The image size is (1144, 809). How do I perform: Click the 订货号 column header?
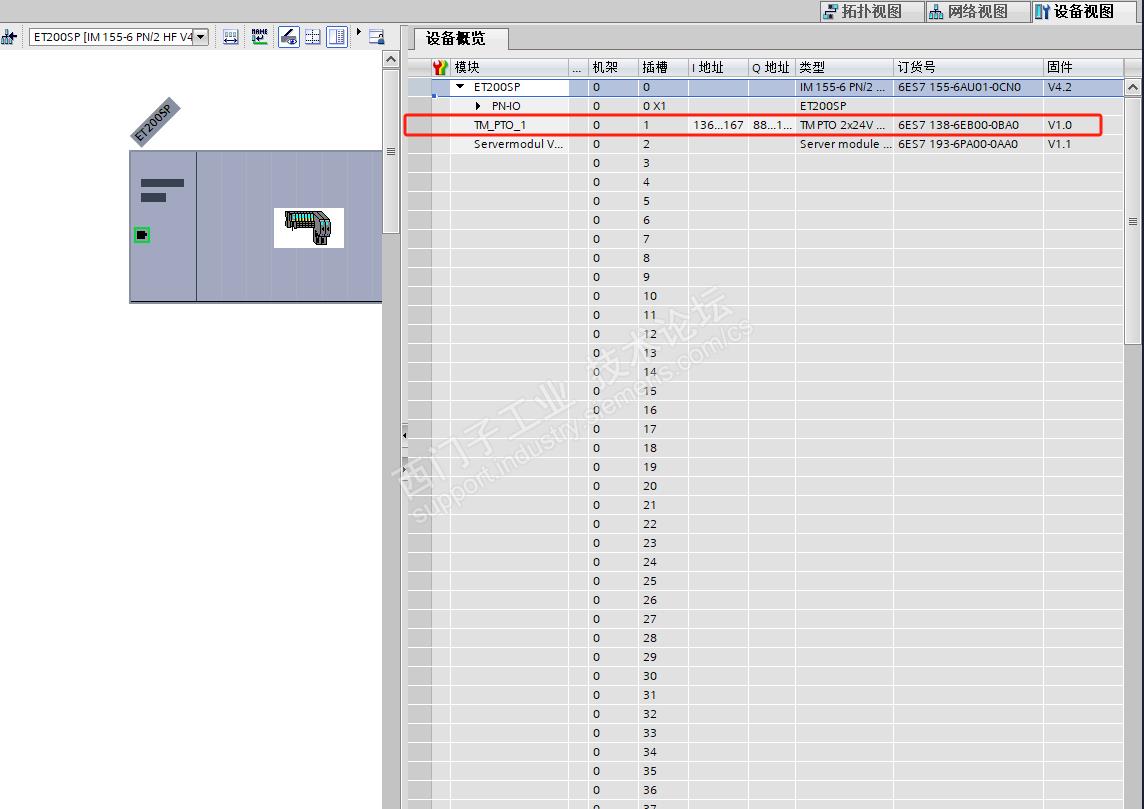[x=968, y=67]
